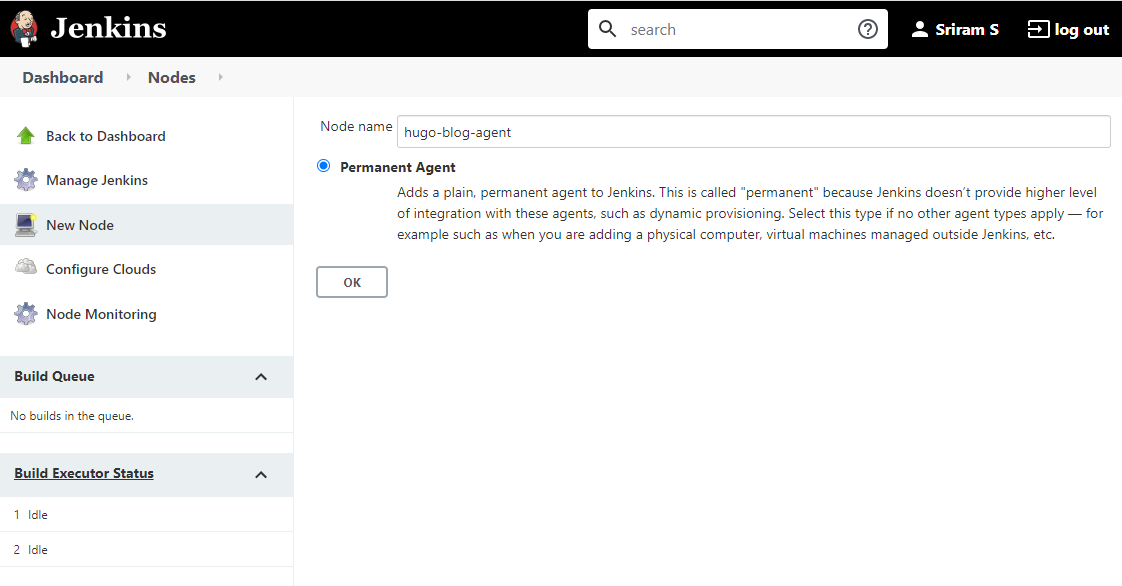Click the user avatar icon beside Sriram S
The width and height of the screenshot is (1122, 586).
point(919,29)
